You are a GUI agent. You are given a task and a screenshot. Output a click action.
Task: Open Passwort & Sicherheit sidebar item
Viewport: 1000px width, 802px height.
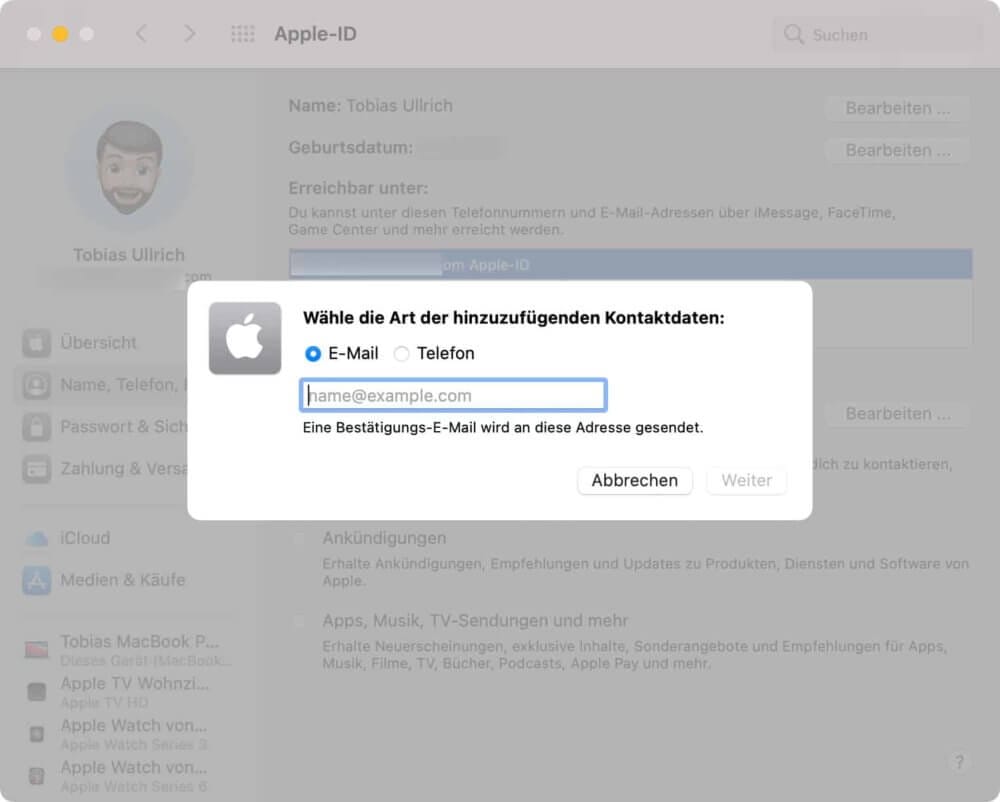[x=103, y=427]
